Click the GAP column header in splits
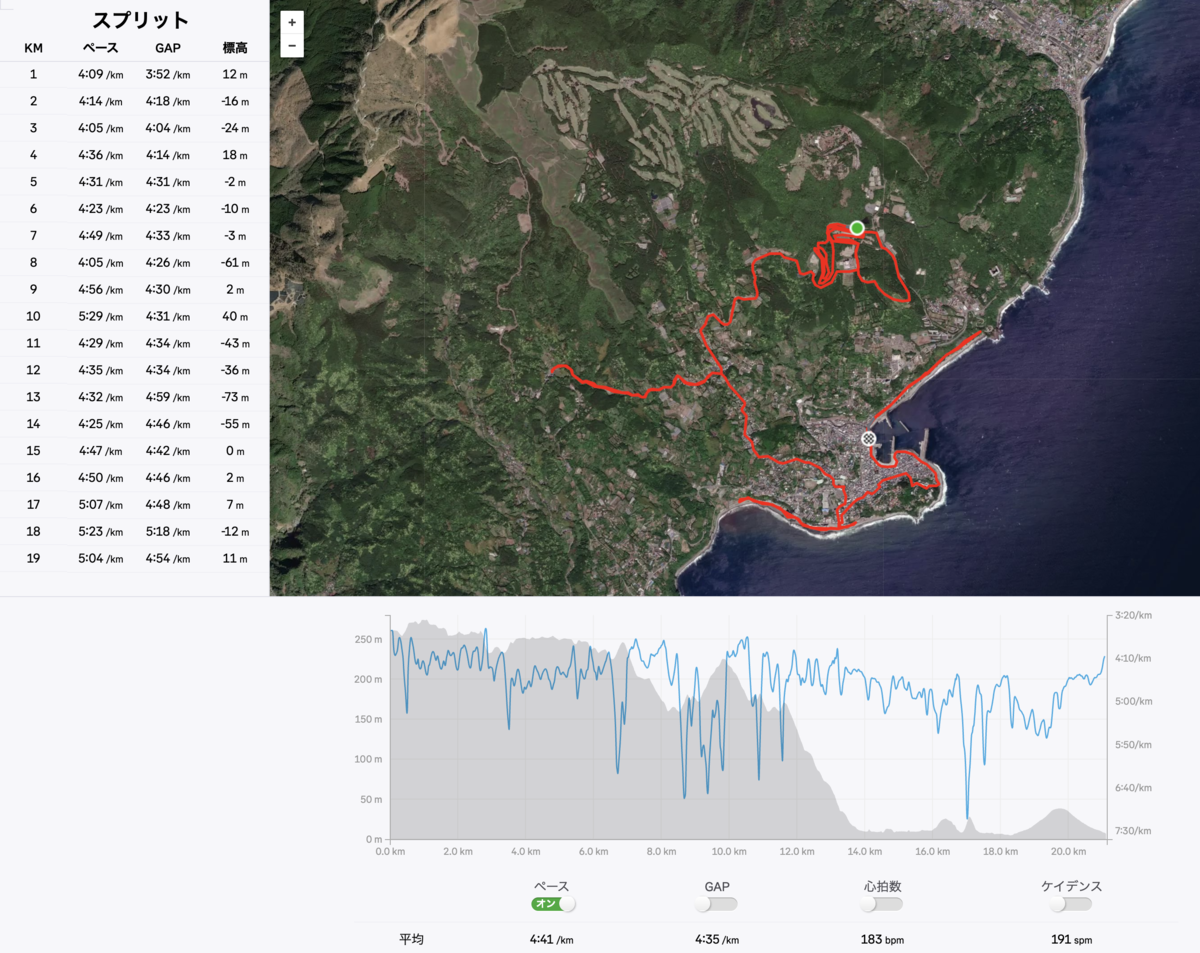This screenshot has width=1200, height=953. click(167, 47)
